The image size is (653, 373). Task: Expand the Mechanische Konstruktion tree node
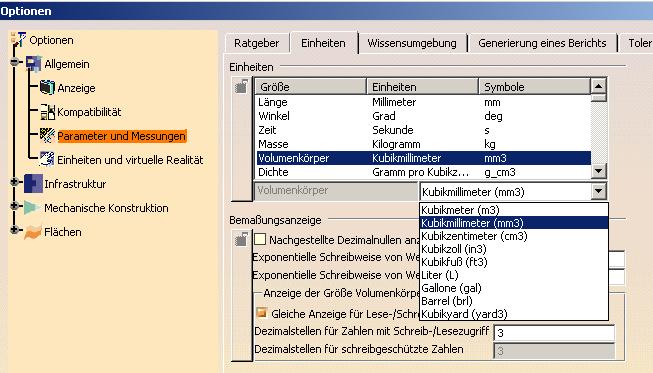(15, 206)
